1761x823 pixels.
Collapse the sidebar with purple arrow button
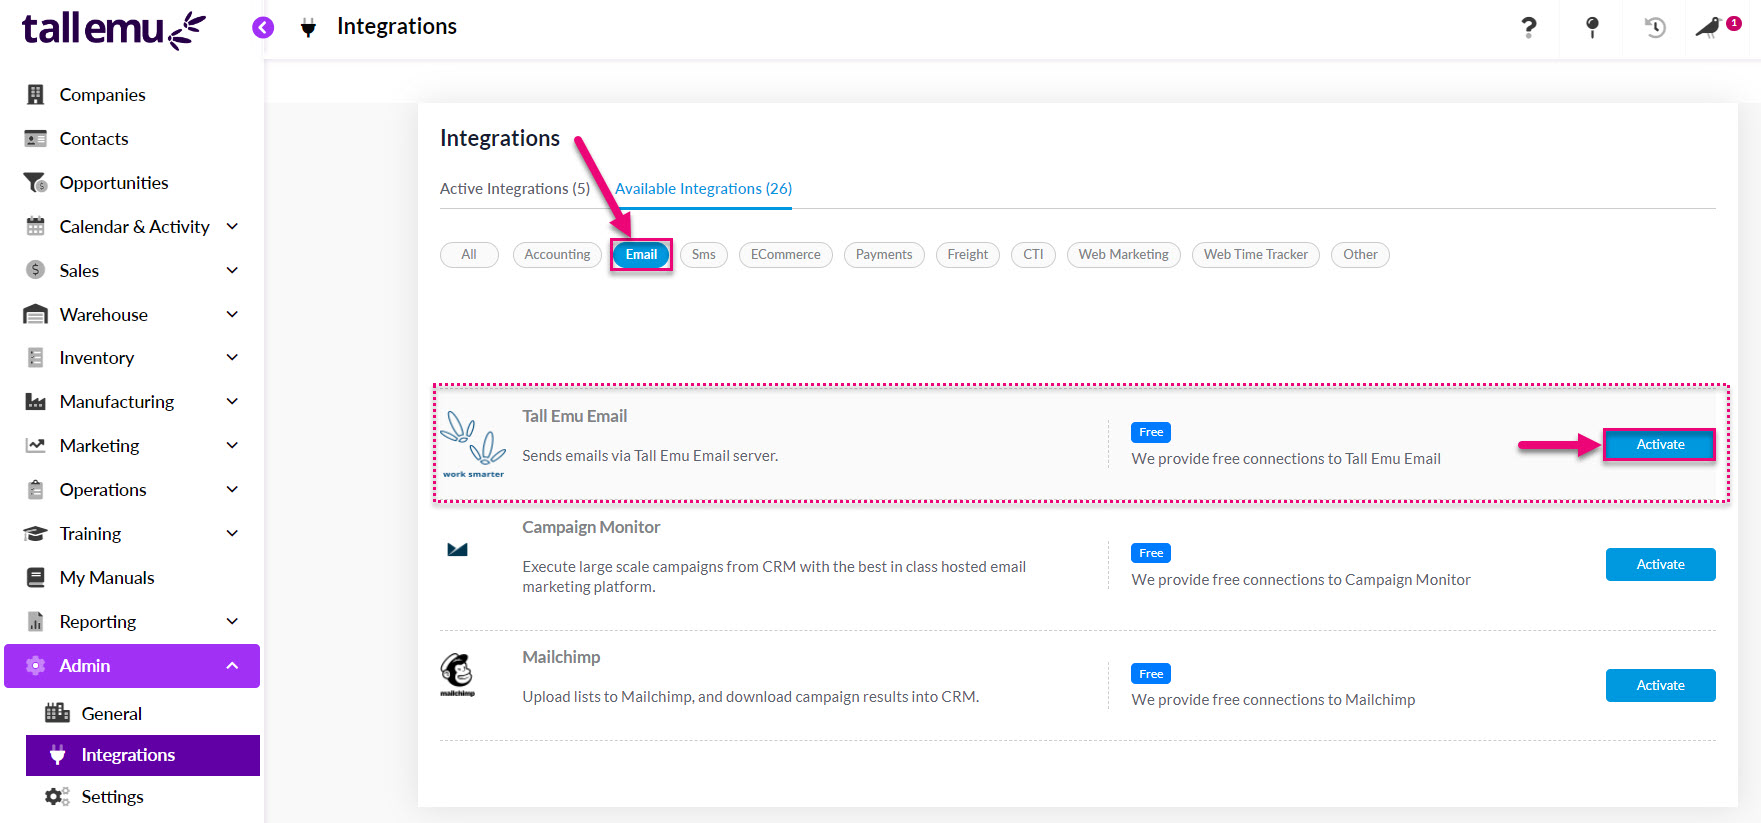[263, 27]
